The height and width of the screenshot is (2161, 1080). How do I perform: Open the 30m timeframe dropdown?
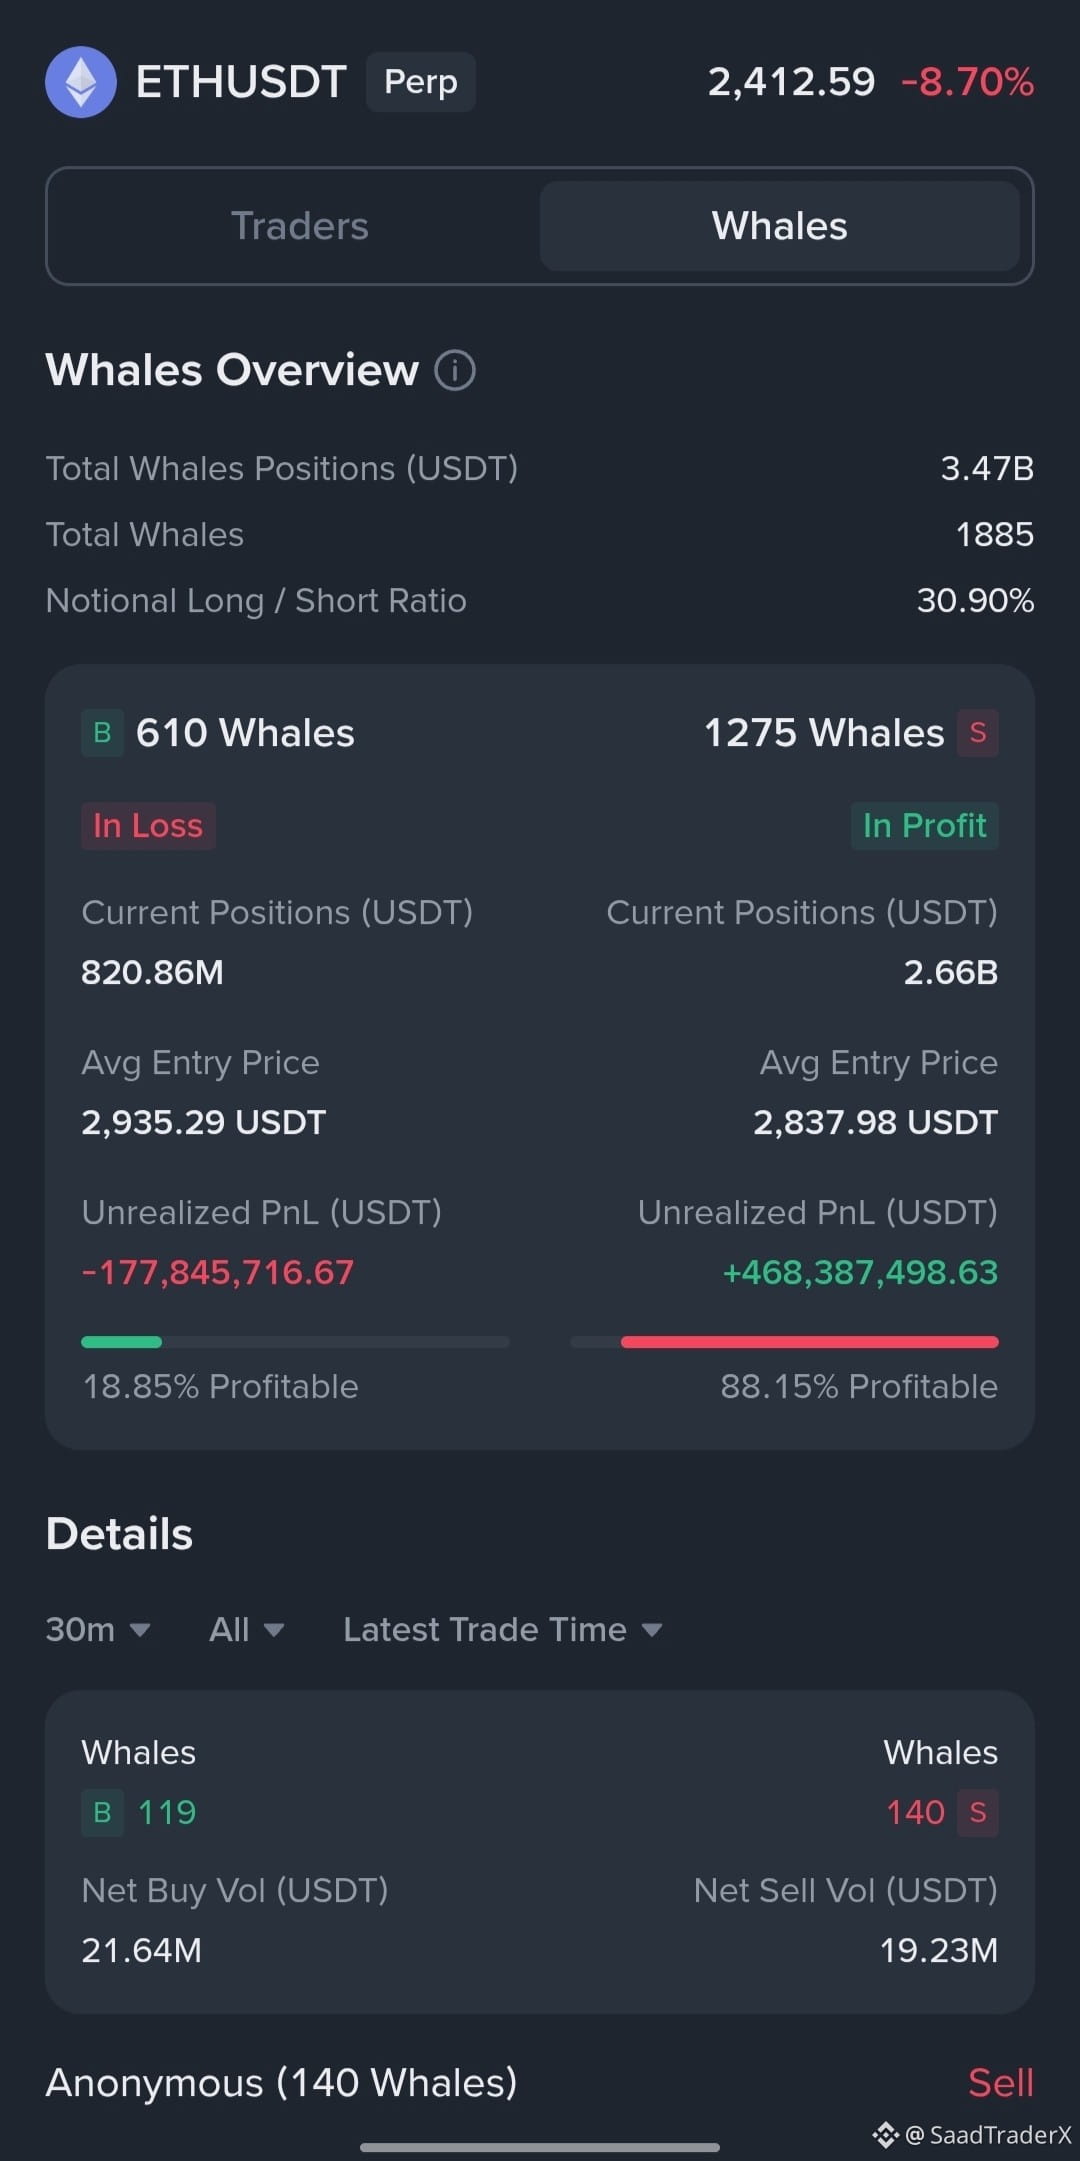98,1630
